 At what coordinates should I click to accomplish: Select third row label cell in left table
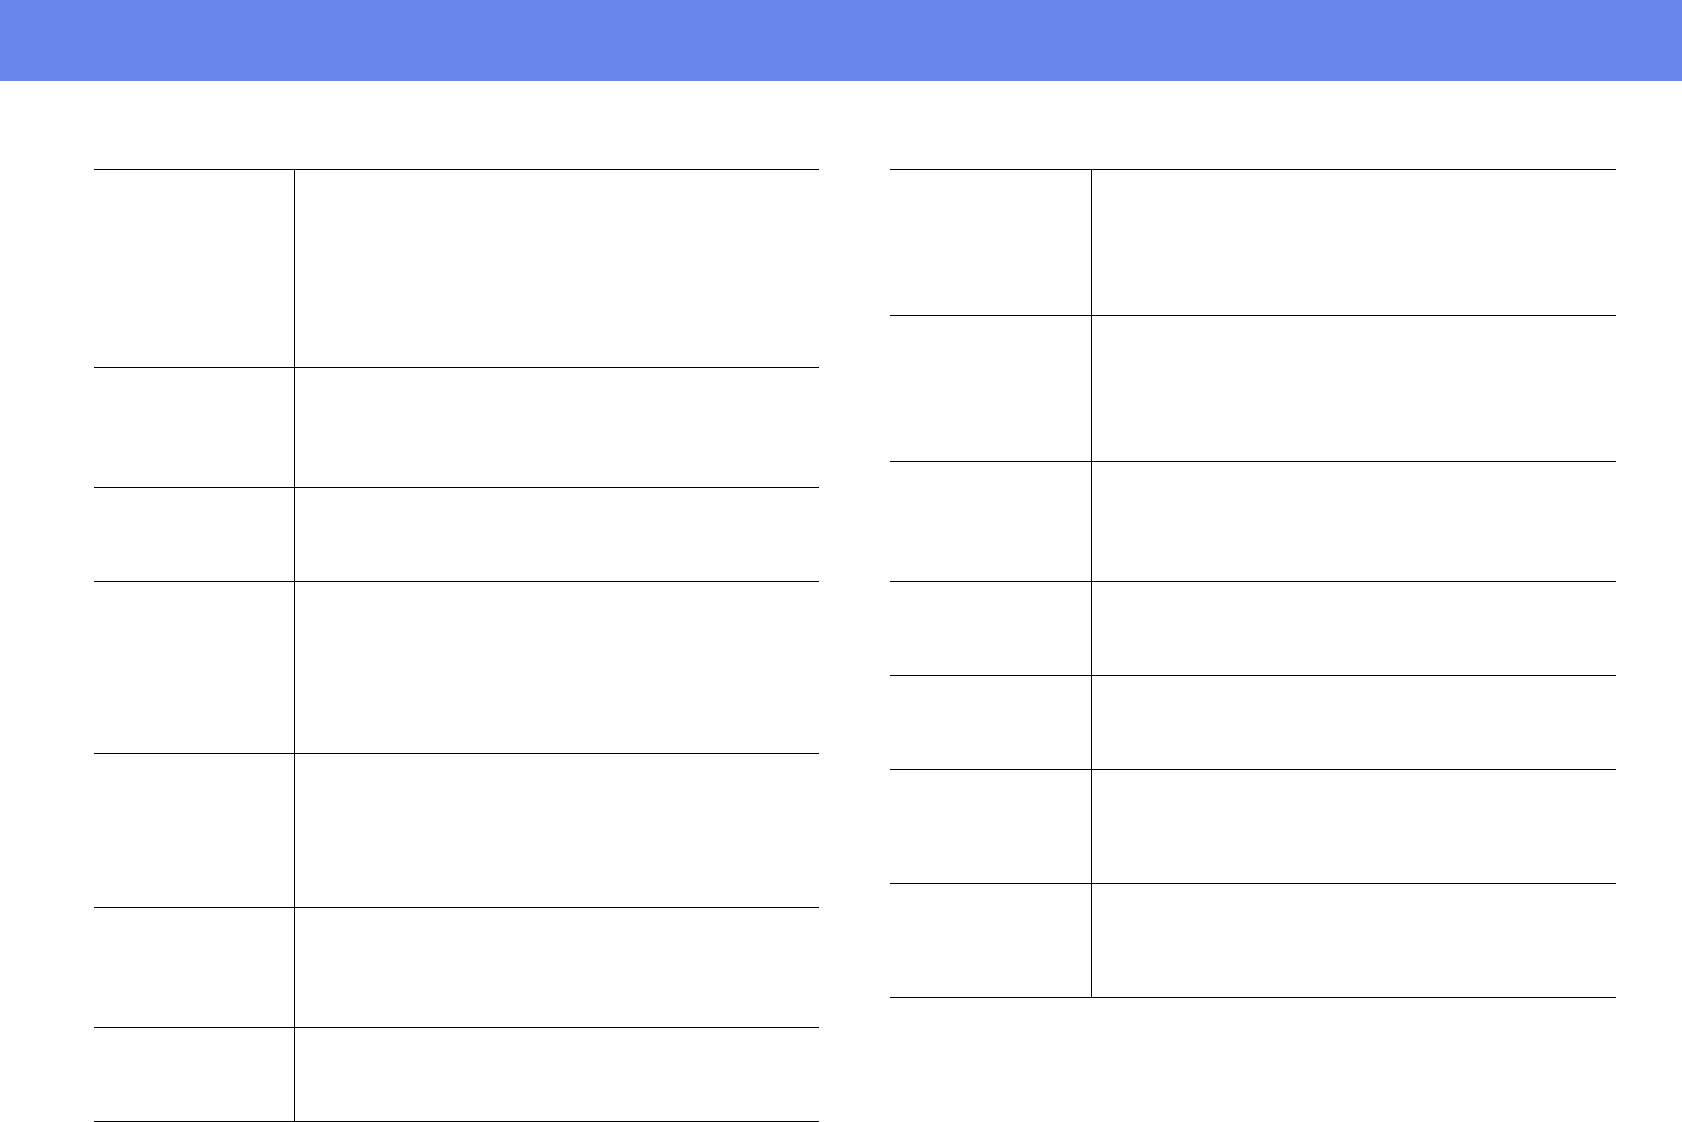pyautogui.click(x=194, y=534)
